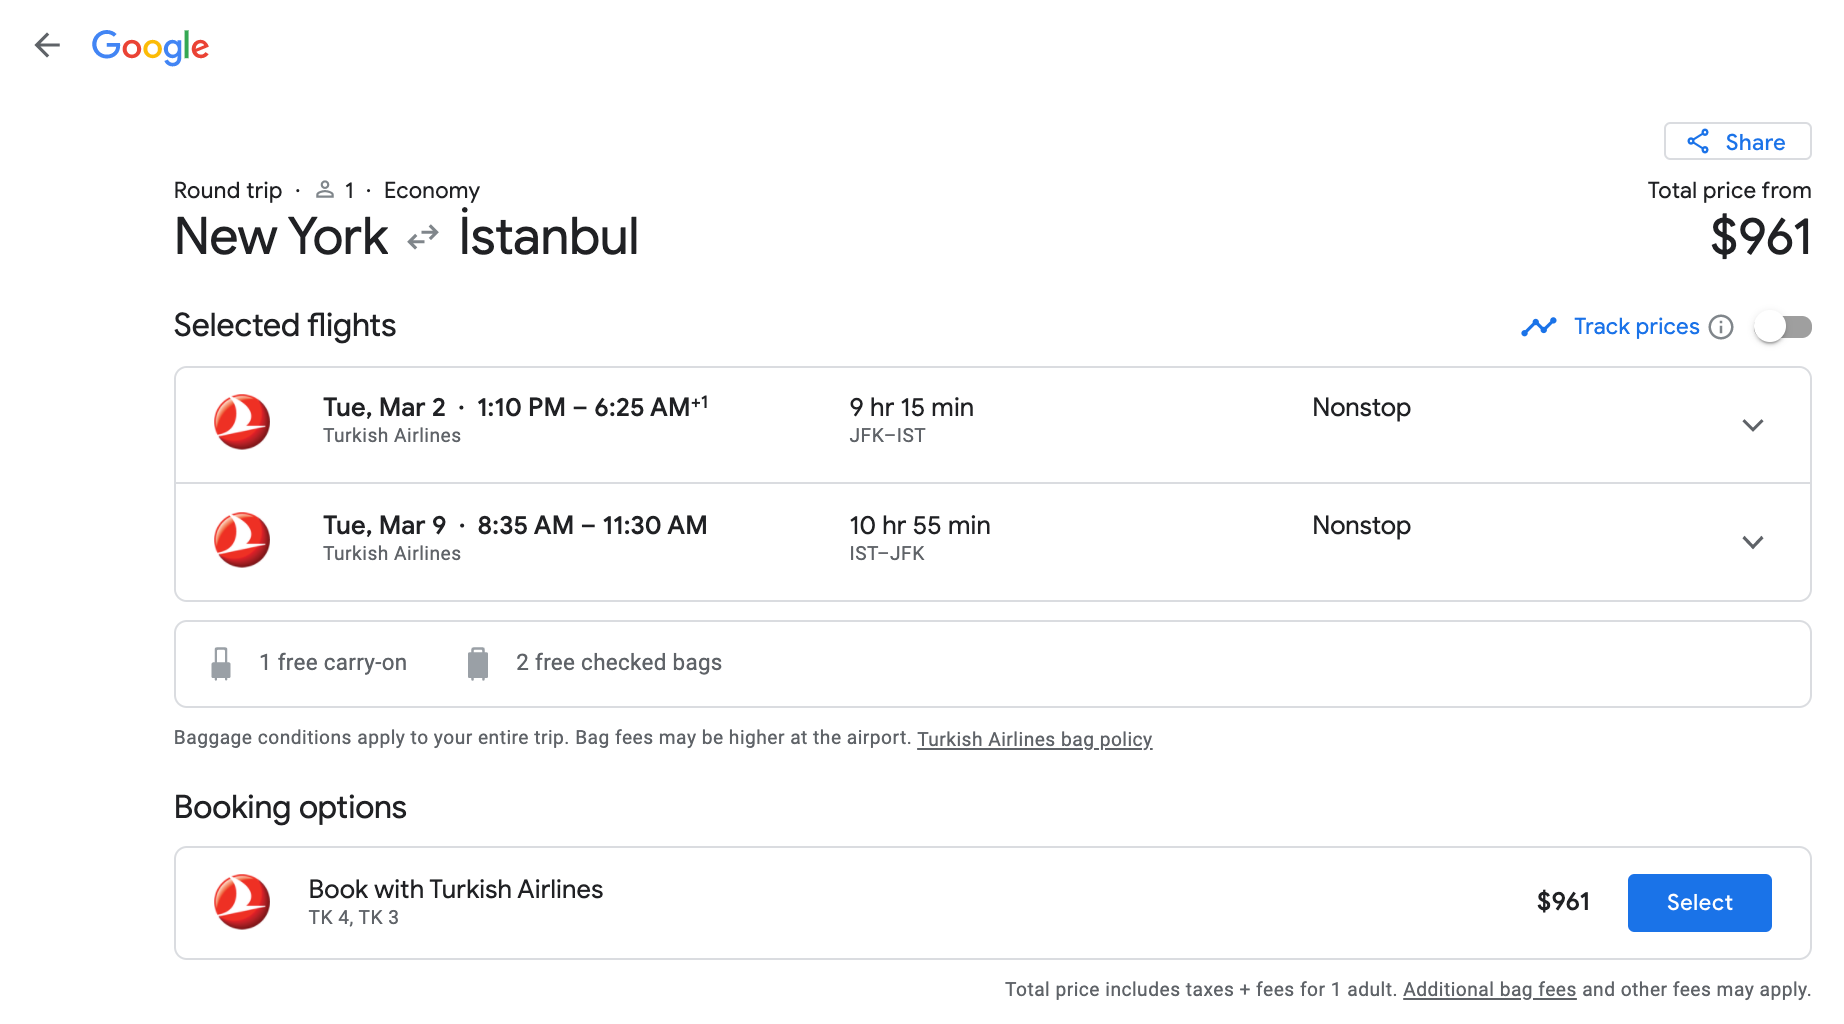Click the checked bags suitcase icon

(478, 662)
